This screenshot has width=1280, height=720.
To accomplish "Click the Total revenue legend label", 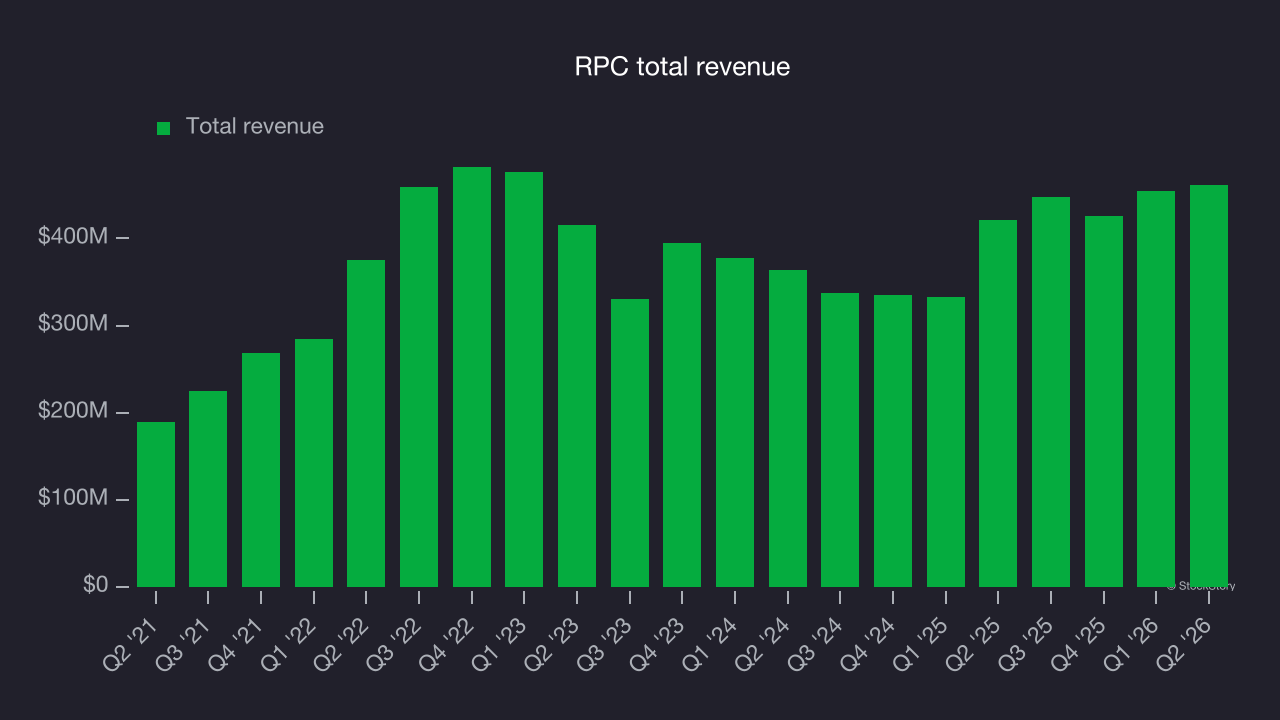I will point(255,126).
